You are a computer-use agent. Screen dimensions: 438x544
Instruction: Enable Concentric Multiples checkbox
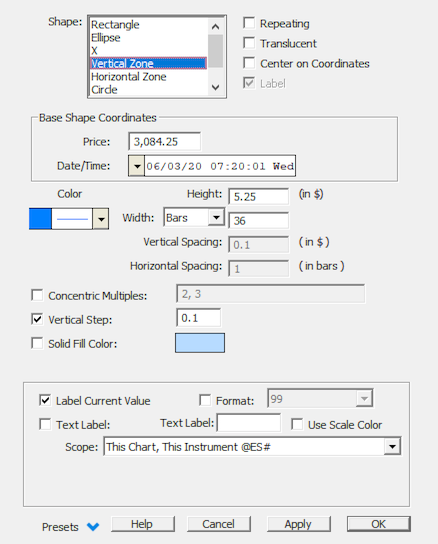coord(37,295)
